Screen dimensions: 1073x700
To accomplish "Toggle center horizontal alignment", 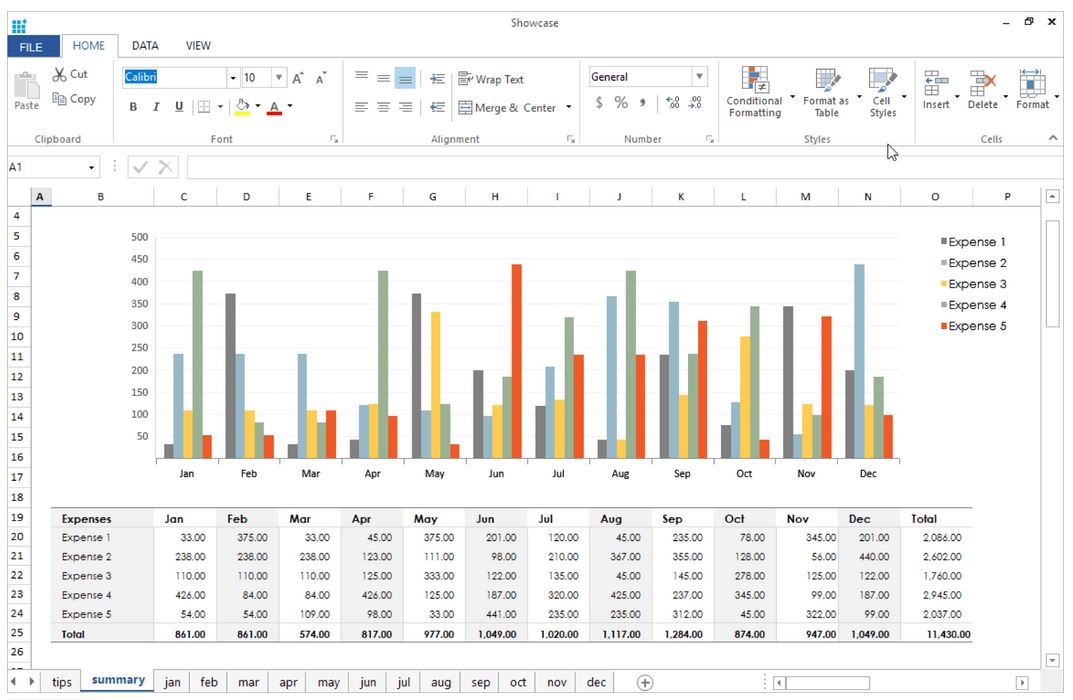I will [383, 107].
